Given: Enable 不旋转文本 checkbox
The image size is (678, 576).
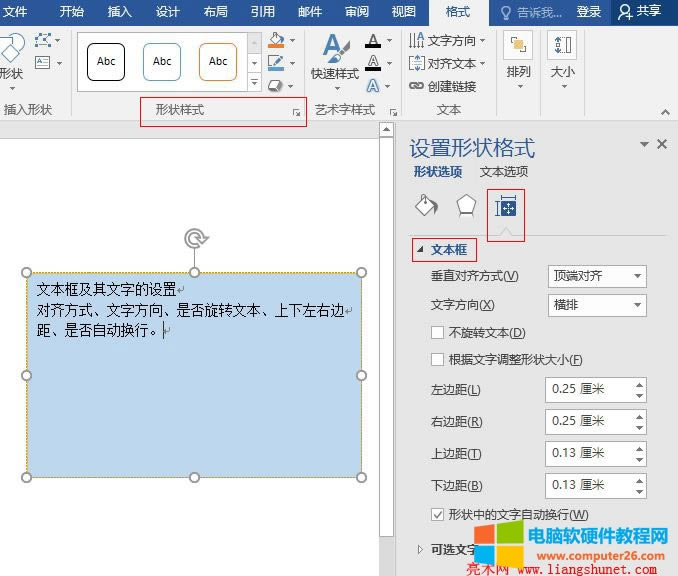Looking at the screenshot, I should 437,333.
